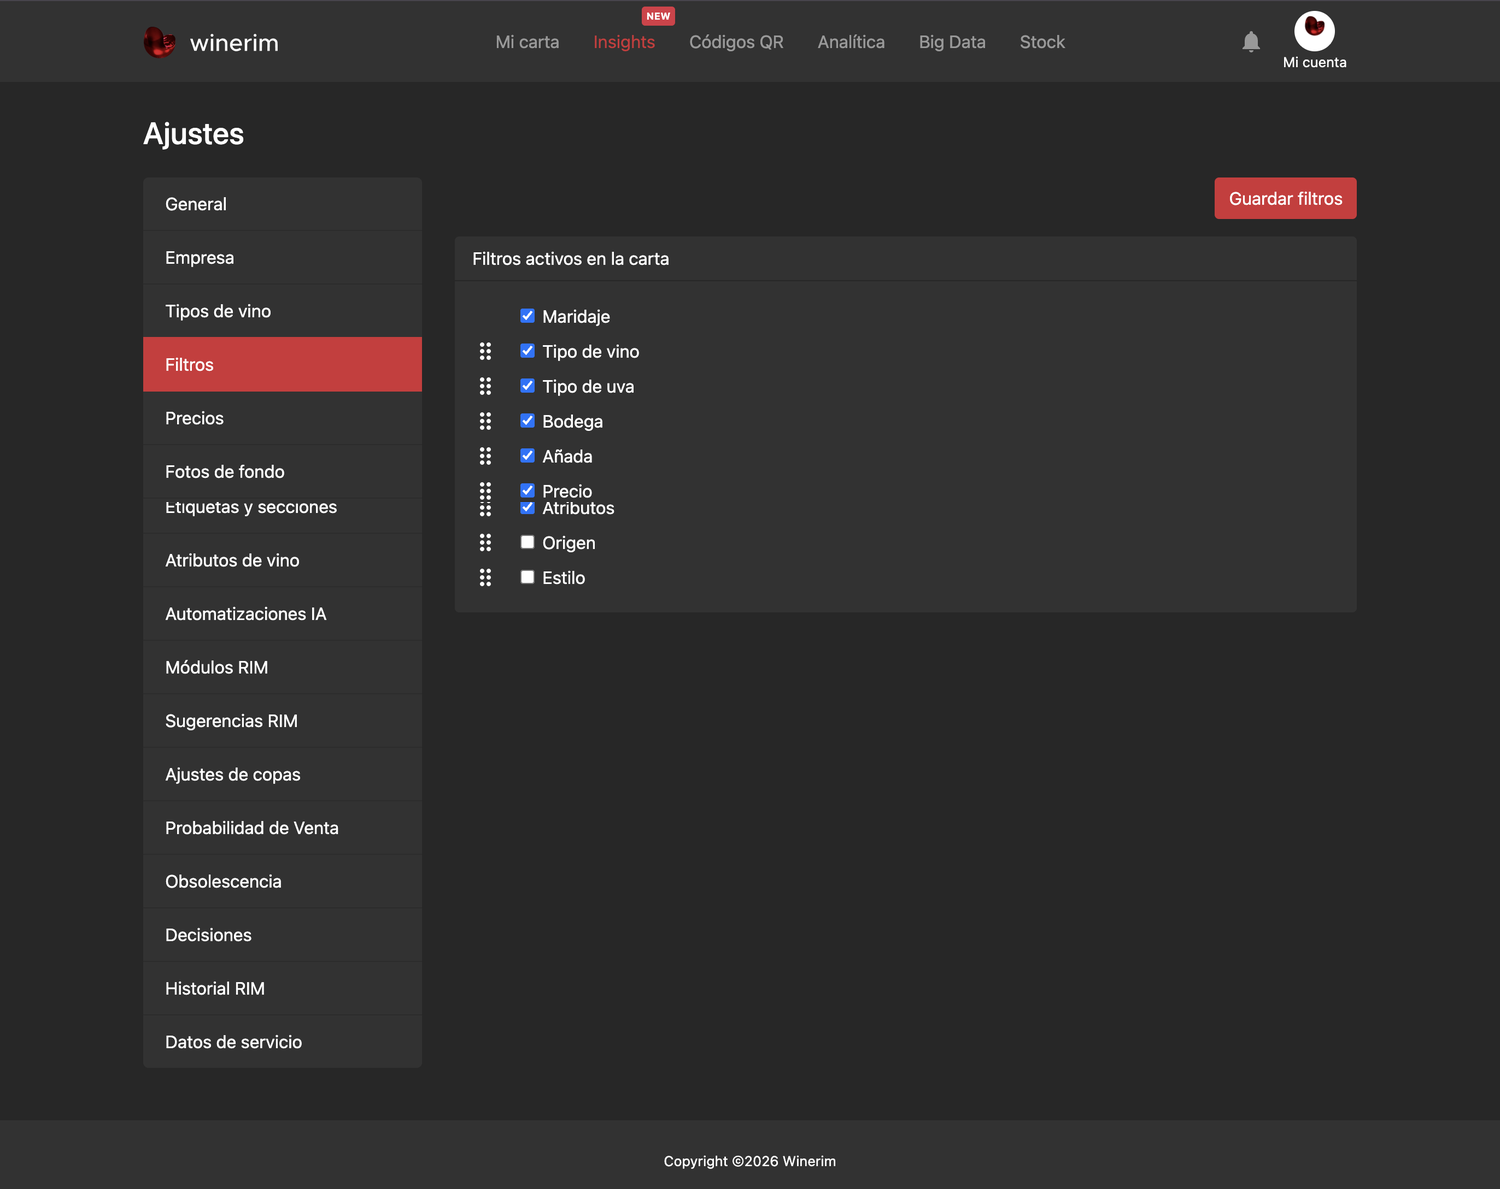This screenshot has width=1500, height=1189.
Task: Go to Mi carta in the top navigation
Action: (x=527, y=42)
